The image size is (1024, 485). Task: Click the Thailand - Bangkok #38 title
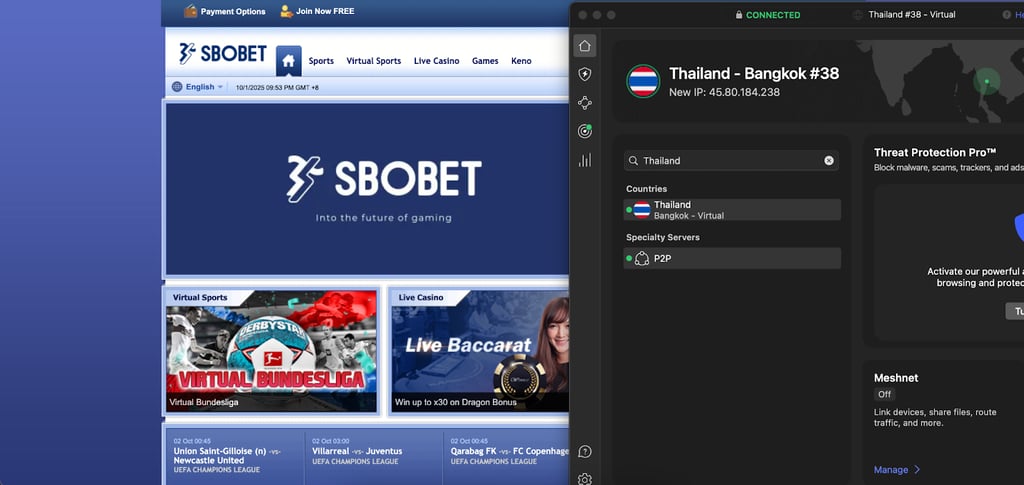tap(754, 73)
